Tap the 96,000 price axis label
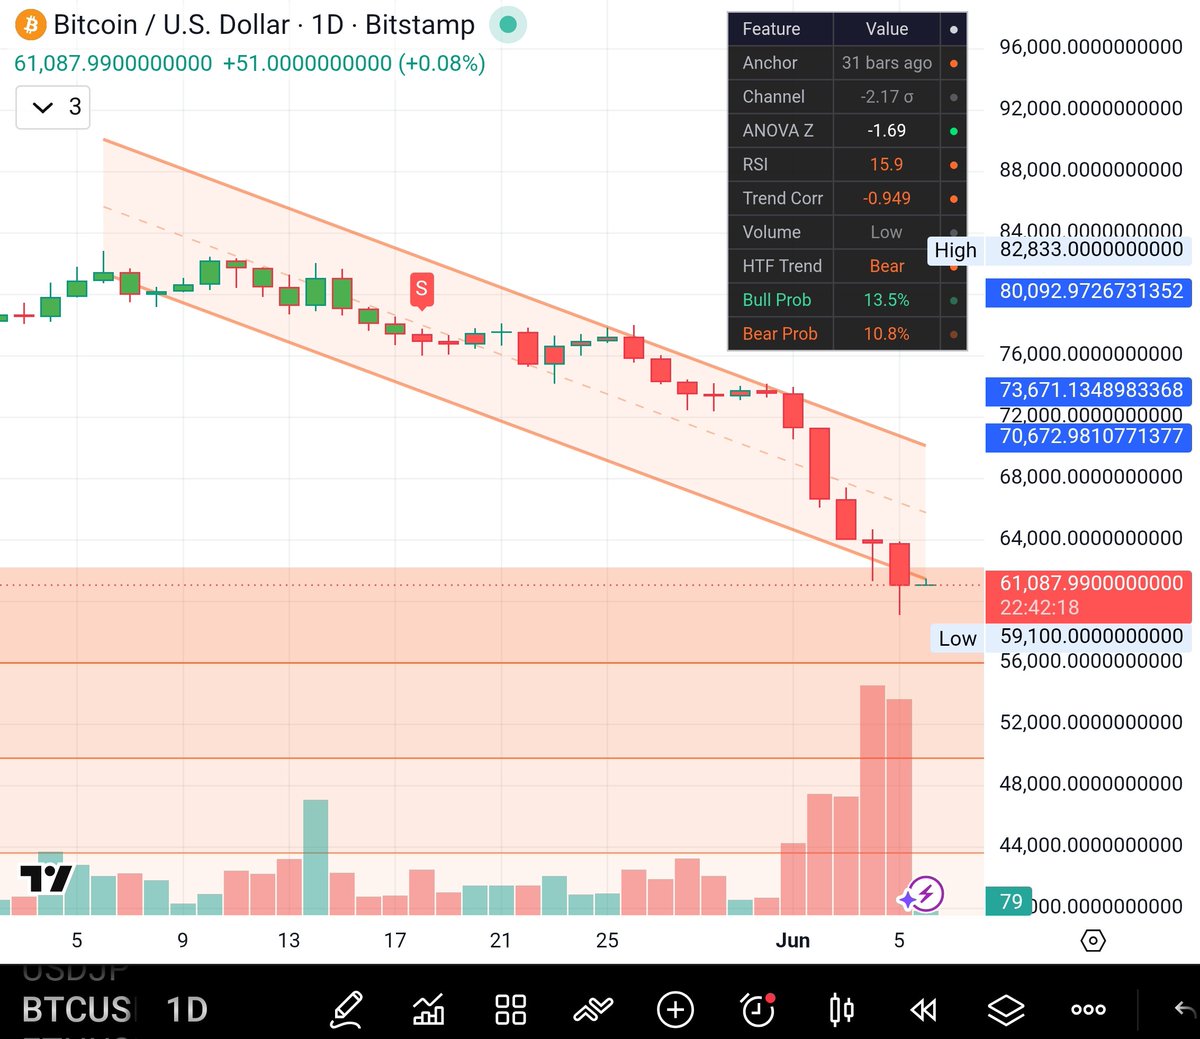 coord(1091,47)
